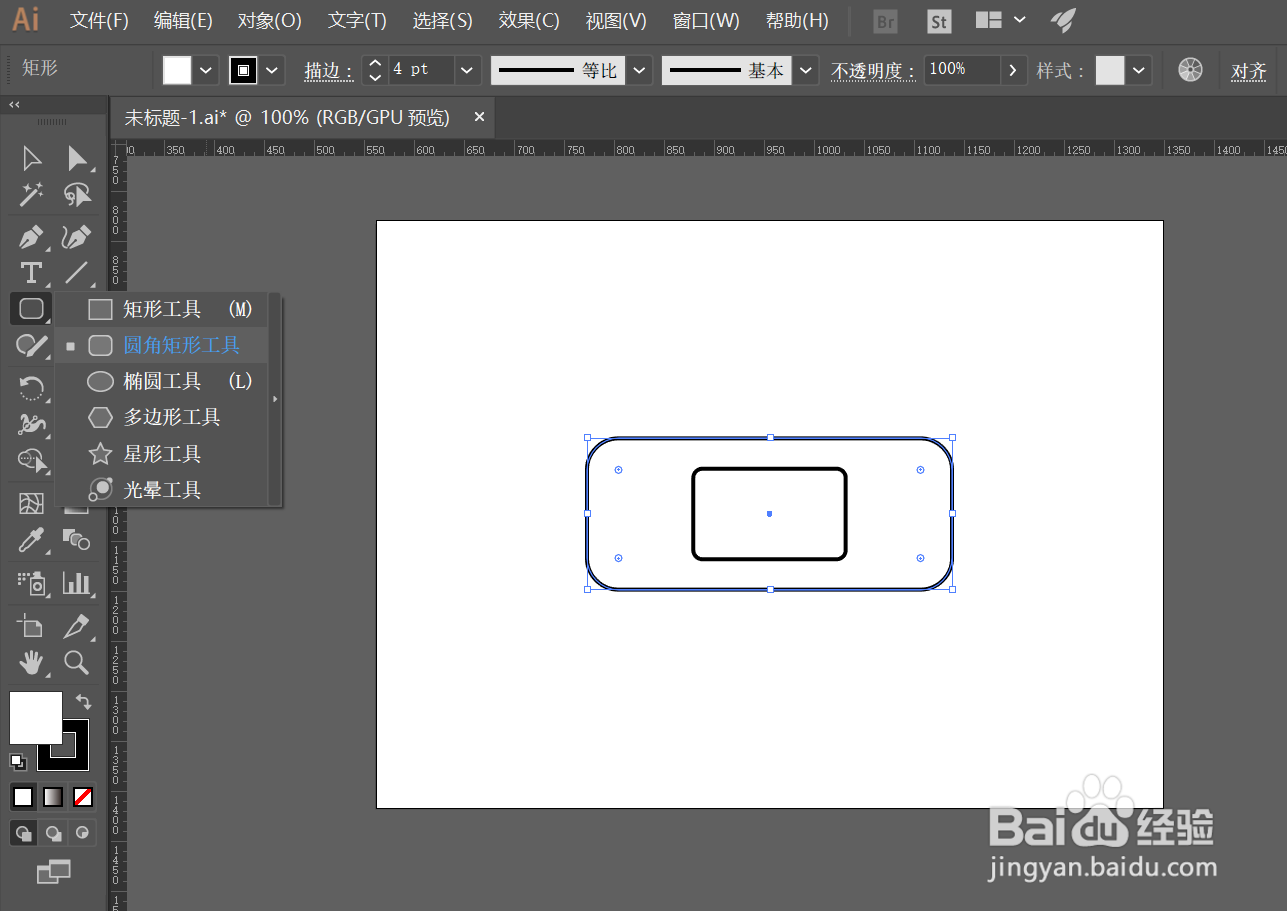Viewport: 1287px width, 911px height.
Task: Open the graphic style dropdown
Action: 1139,70
